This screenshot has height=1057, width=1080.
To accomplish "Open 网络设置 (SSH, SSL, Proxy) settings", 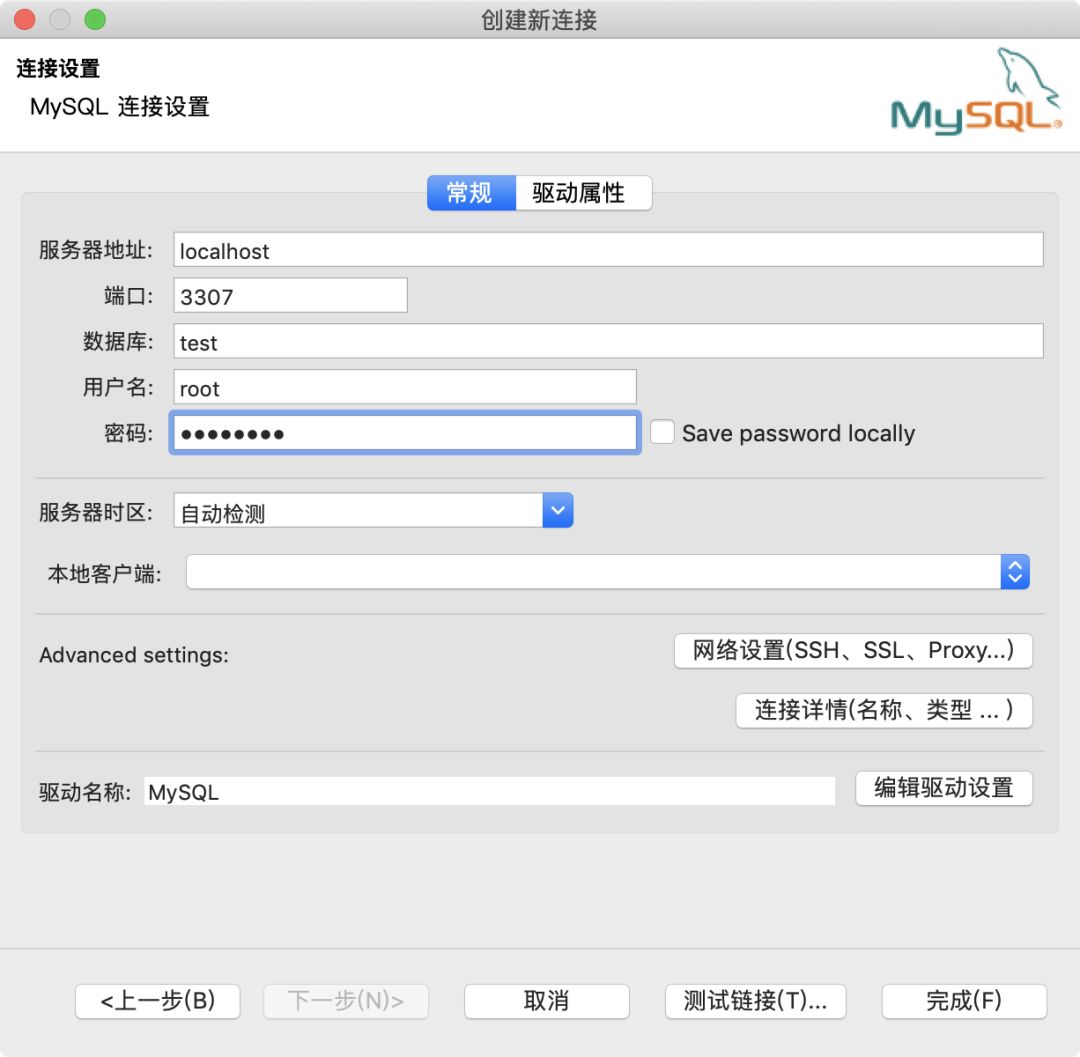I will pyautogui.click(x=853, y=651).
